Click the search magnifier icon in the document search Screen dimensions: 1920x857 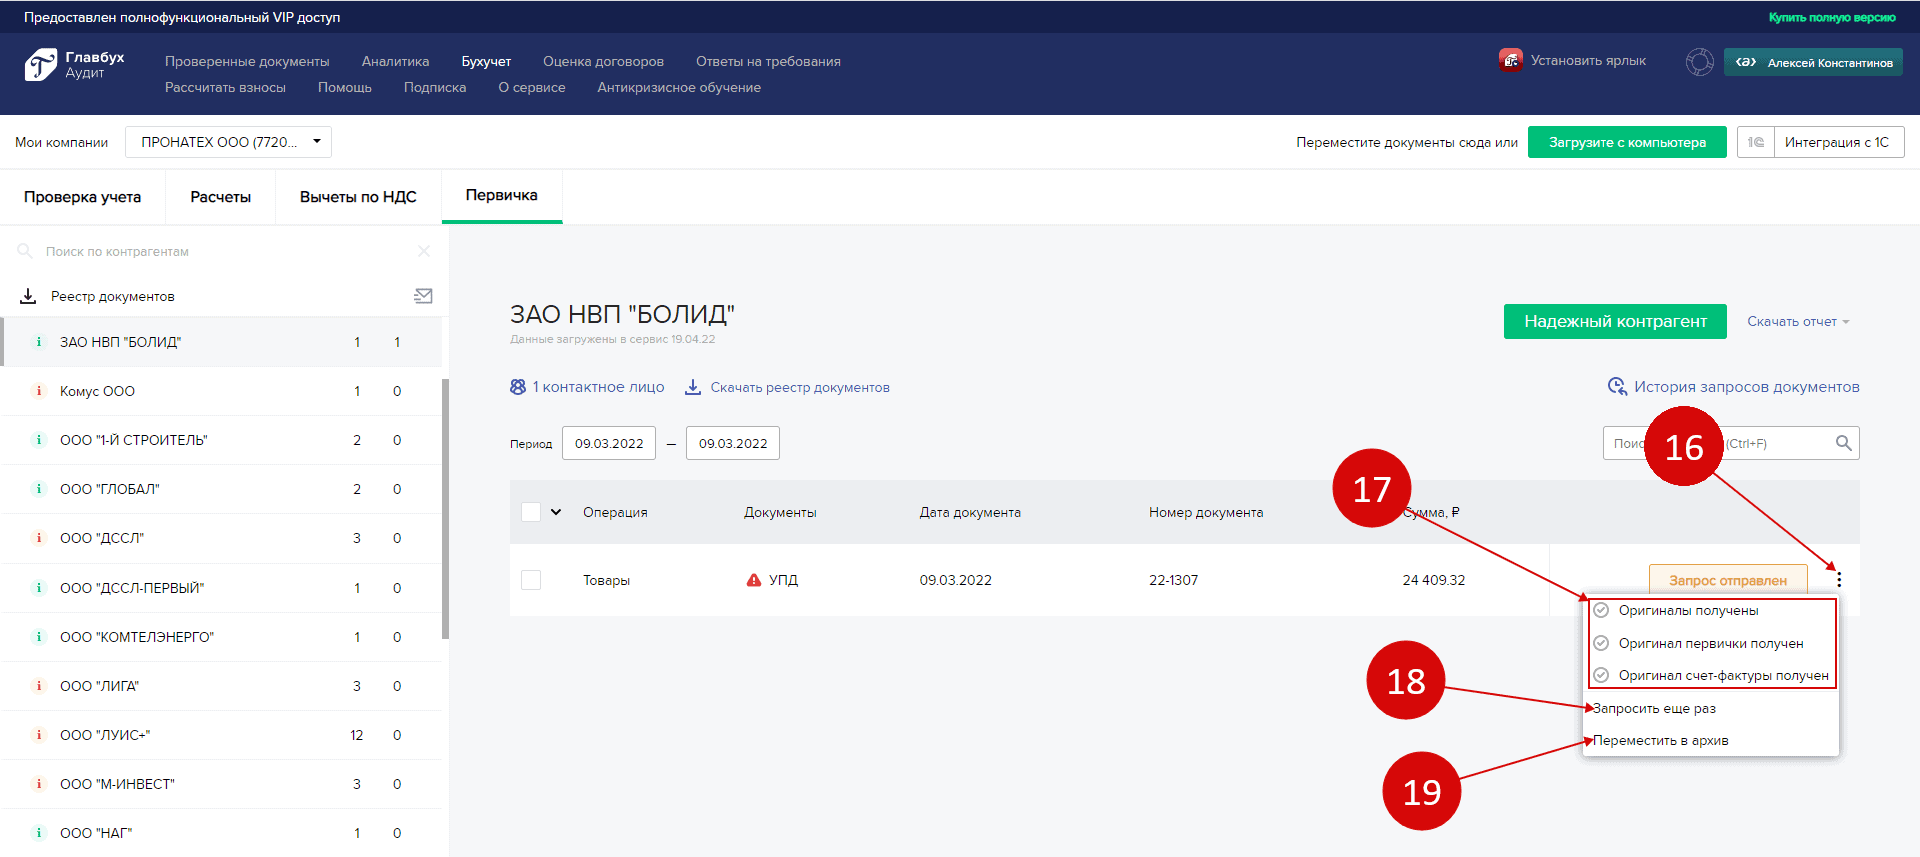point(1843,443)
